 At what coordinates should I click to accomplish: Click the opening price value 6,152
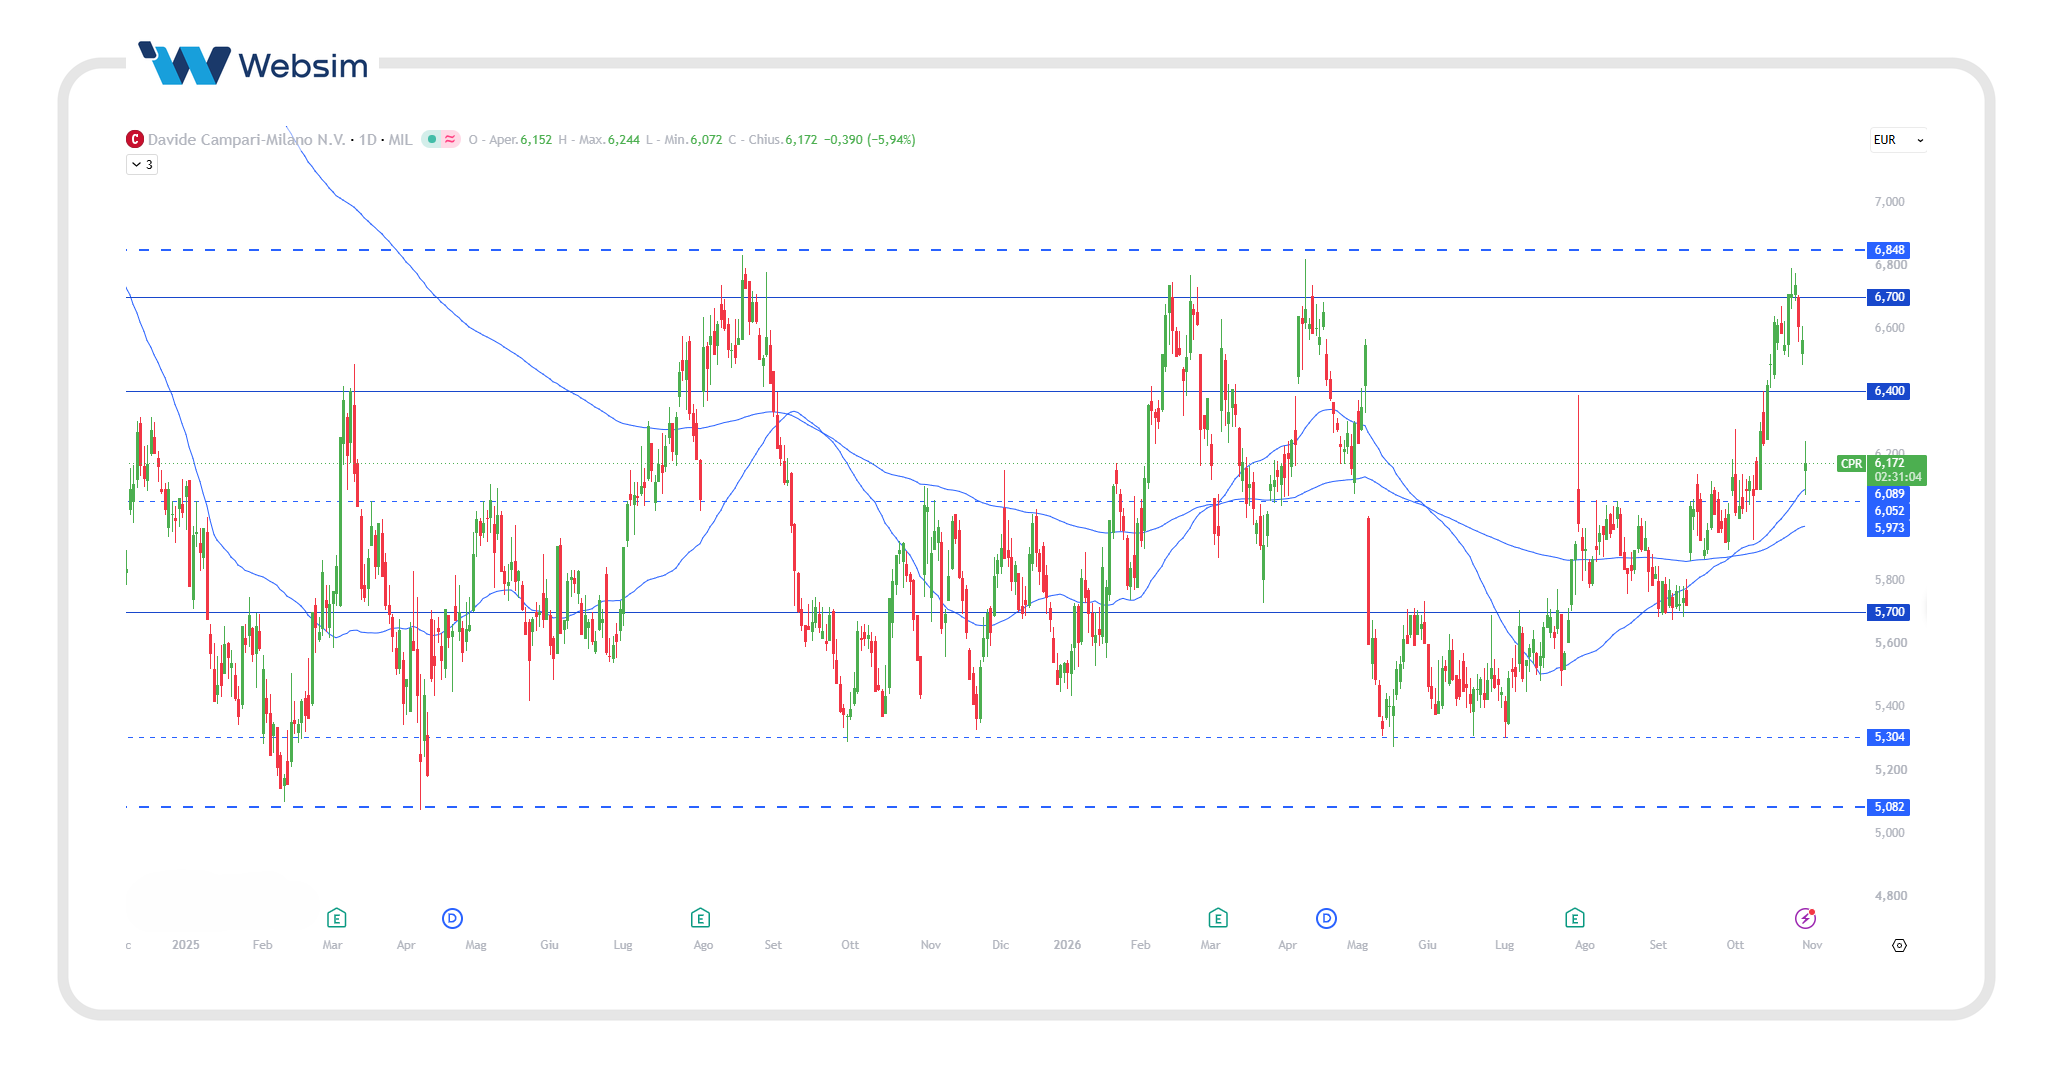[536, 140]
